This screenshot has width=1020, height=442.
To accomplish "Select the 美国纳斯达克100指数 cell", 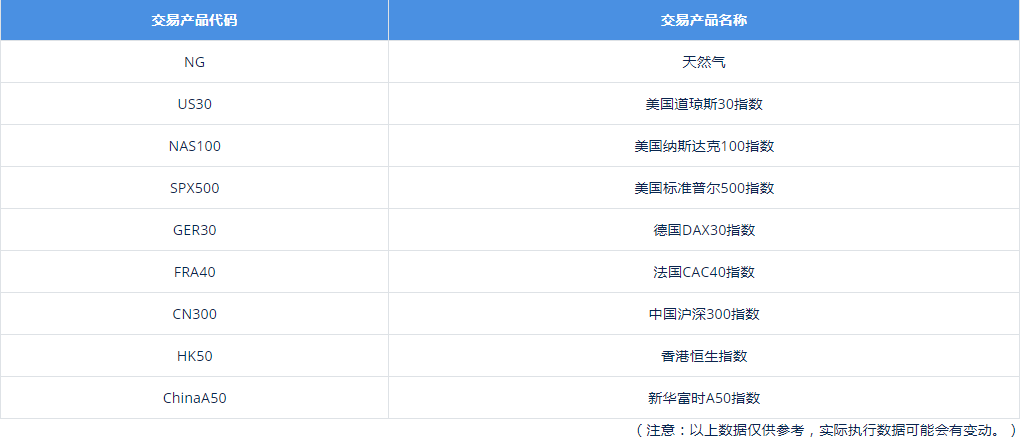I will click(x=704, y=146).
